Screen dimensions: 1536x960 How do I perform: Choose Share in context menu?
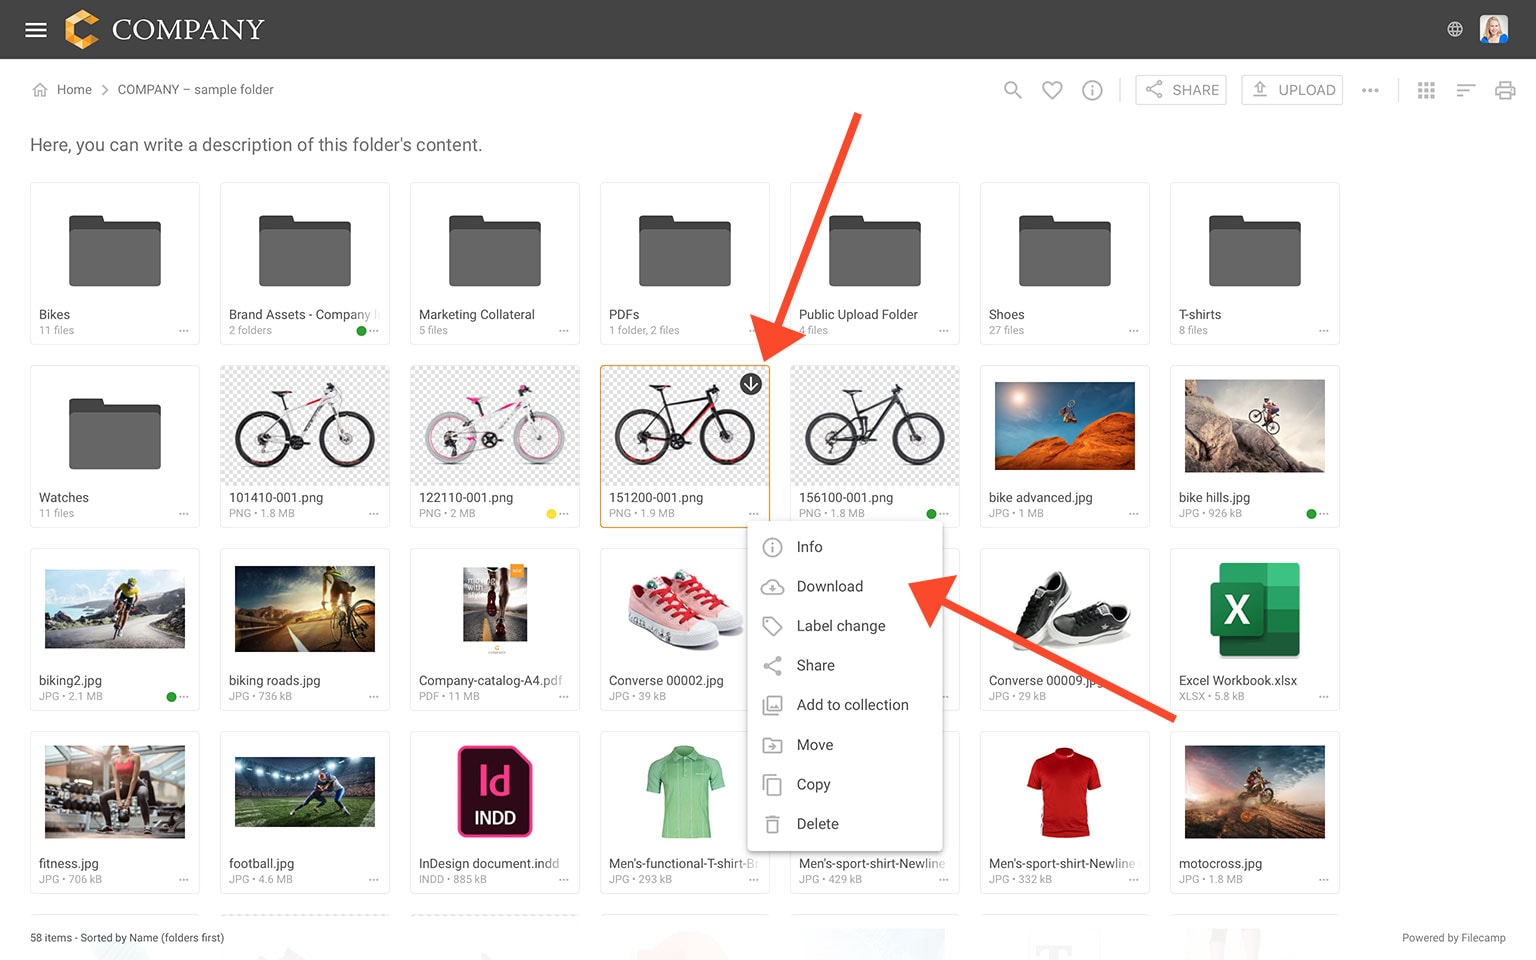(845, 666)
